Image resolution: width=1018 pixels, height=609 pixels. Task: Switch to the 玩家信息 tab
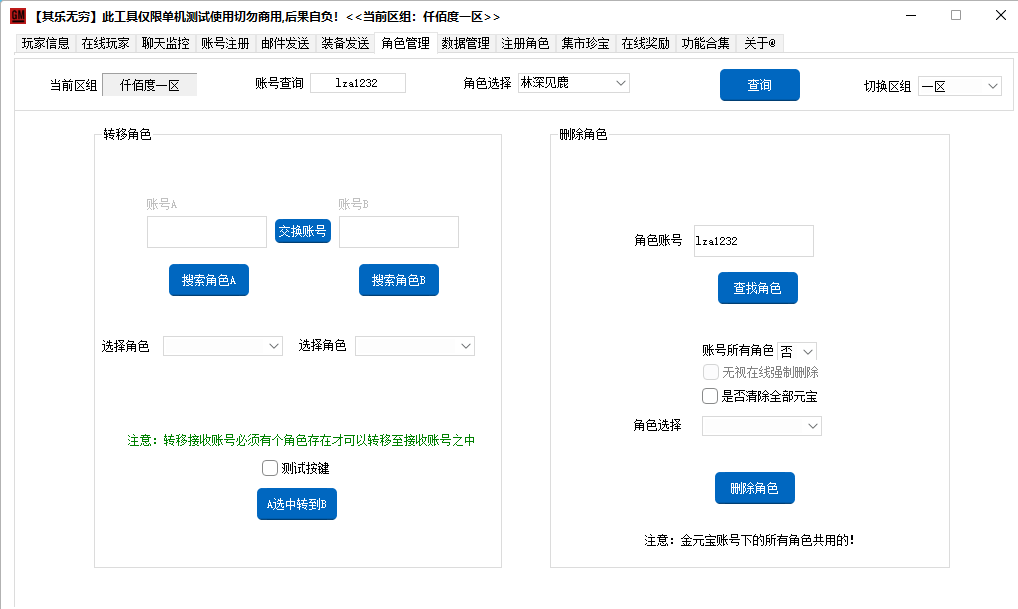pos(46,43)
